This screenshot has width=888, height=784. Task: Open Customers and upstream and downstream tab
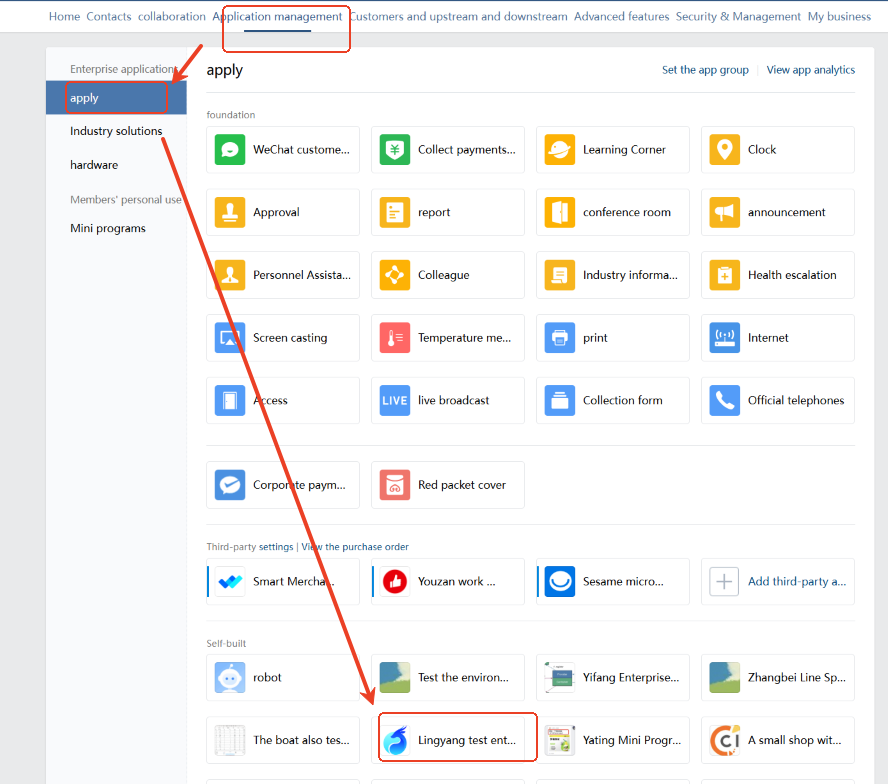pos(458,16)
